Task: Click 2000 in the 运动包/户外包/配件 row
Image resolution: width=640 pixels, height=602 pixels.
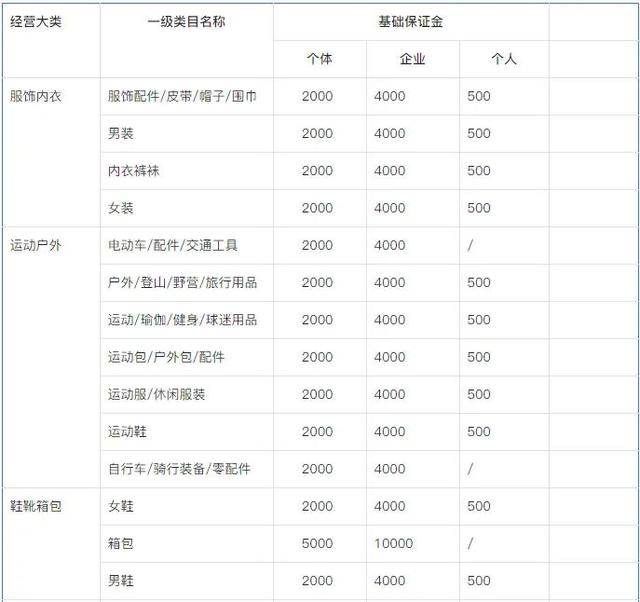Action: tap(317, 357)
